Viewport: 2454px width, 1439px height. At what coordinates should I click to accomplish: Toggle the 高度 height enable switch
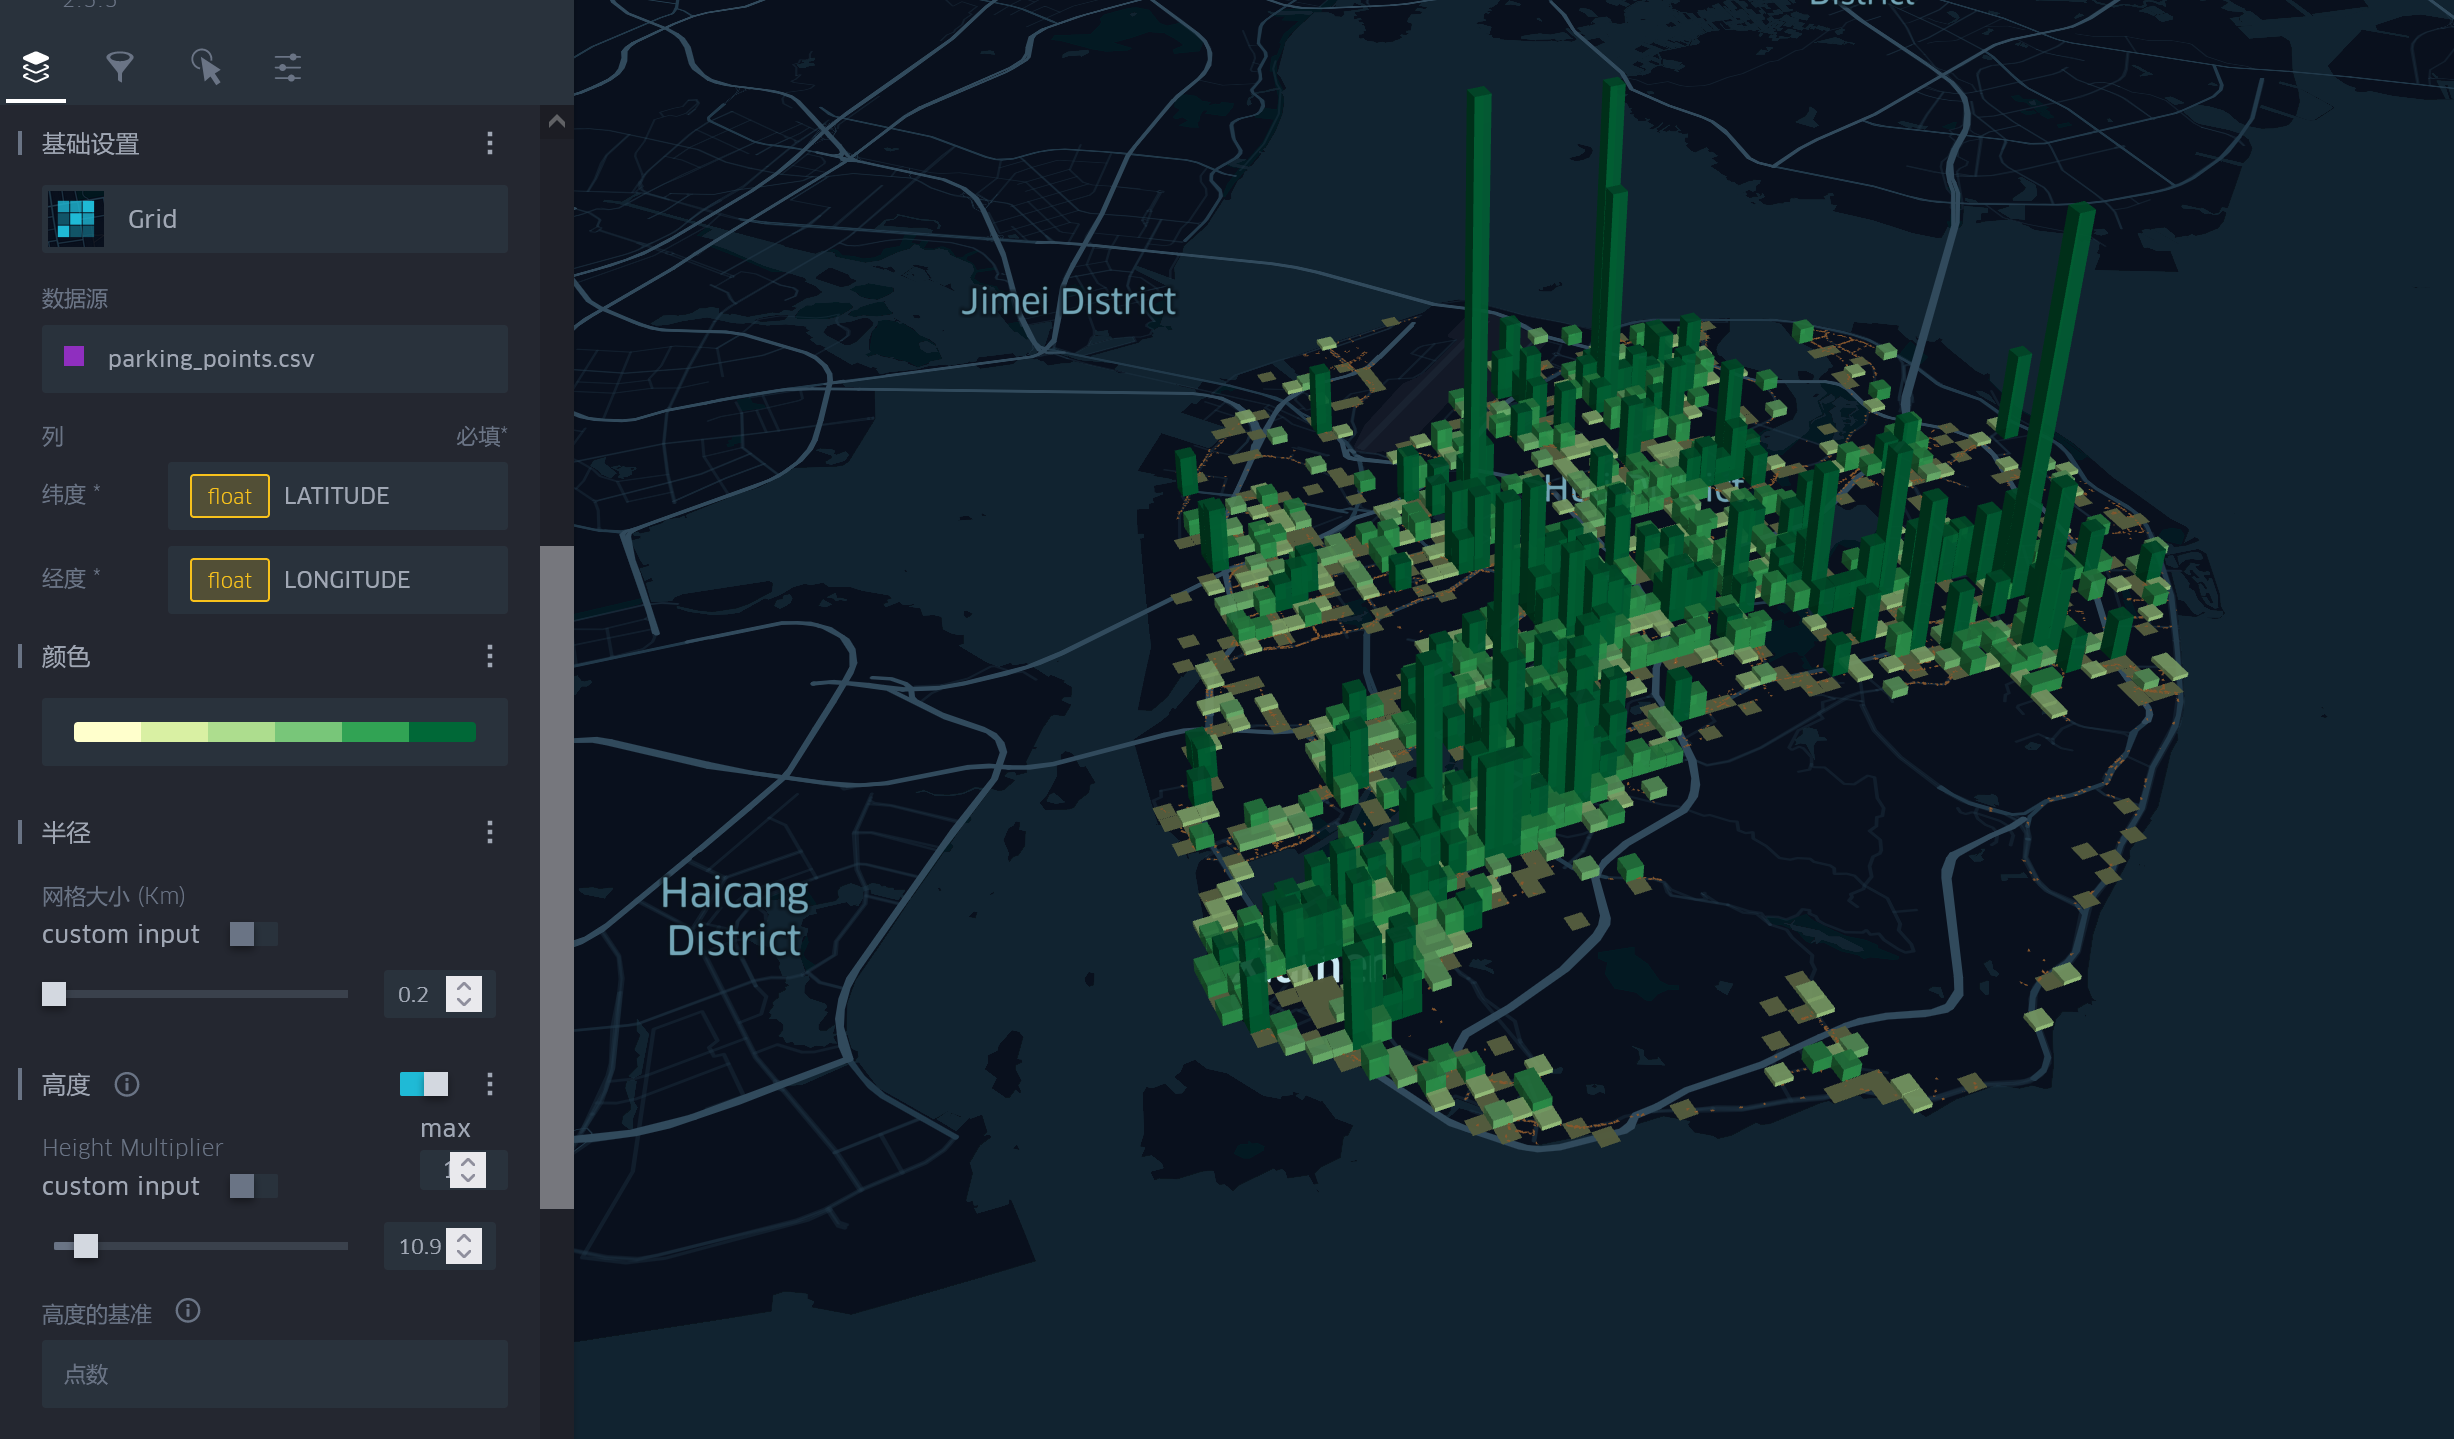[x=424, y=1084]
